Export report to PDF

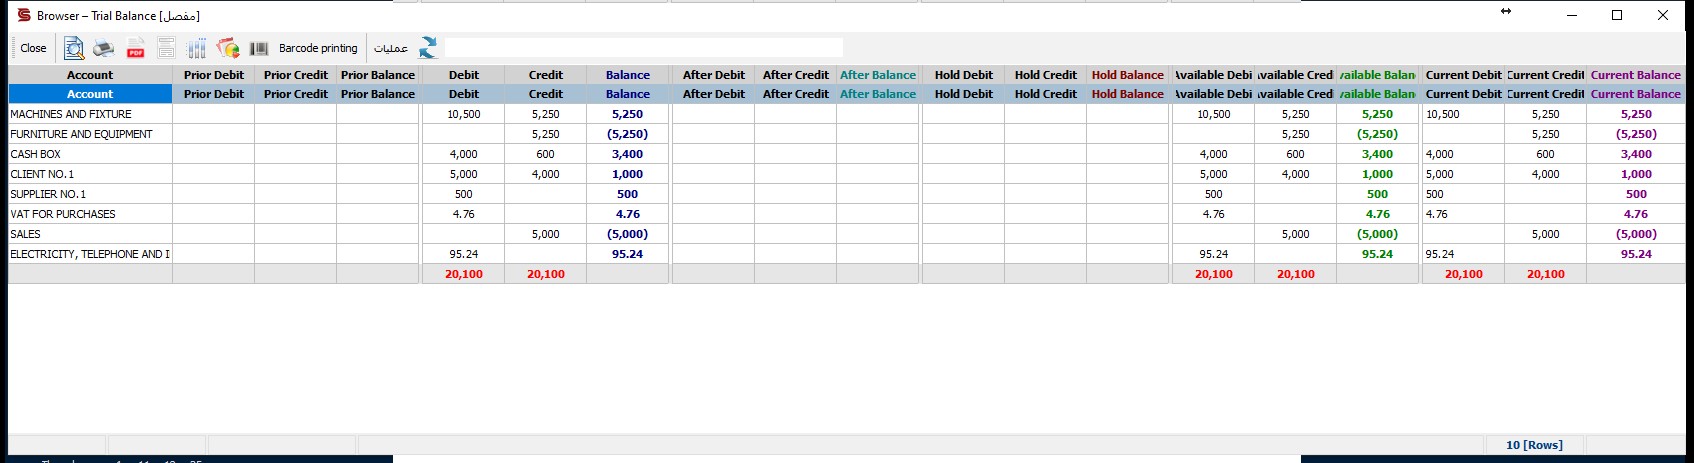coord(135,48)
